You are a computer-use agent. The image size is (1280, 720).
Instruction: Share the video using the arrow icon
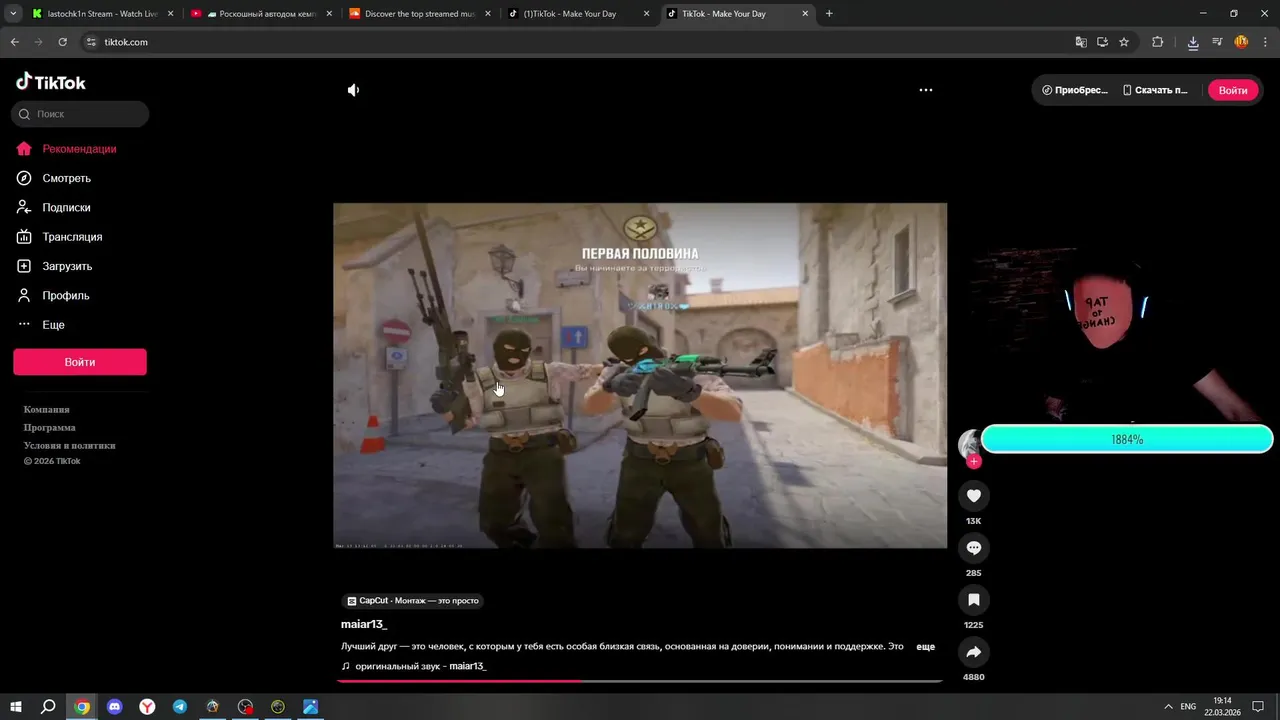[x=974, y=652]
